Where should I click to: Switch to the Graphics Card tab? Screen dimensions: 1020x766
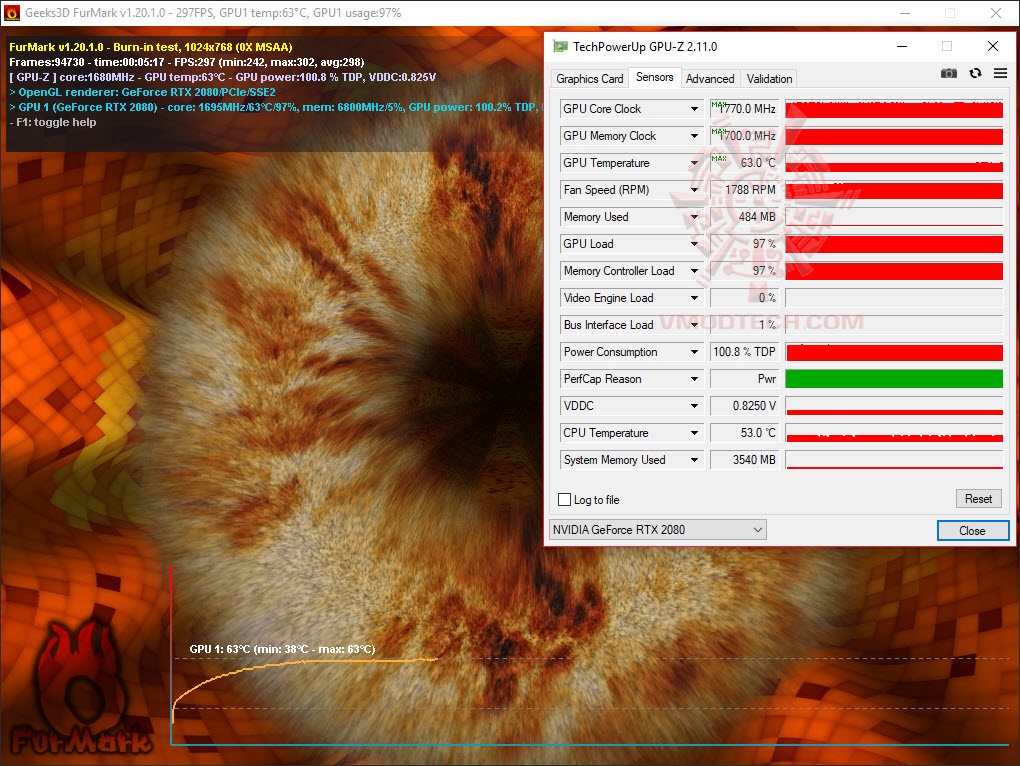[589, 79]
